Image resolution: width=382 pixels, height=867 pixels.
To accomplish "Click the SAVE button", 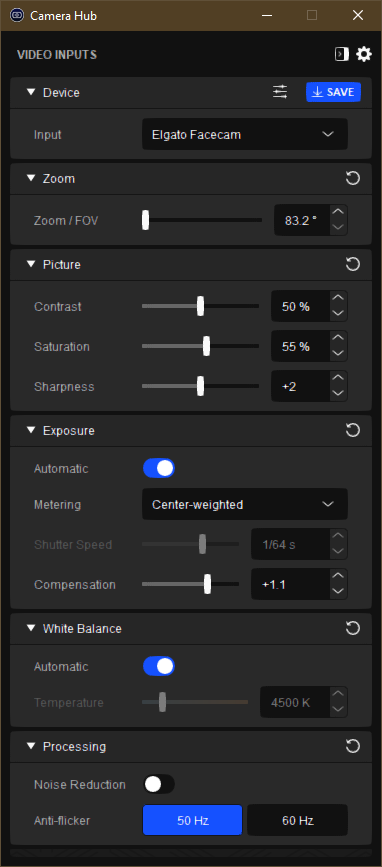I will pos(333,92).
